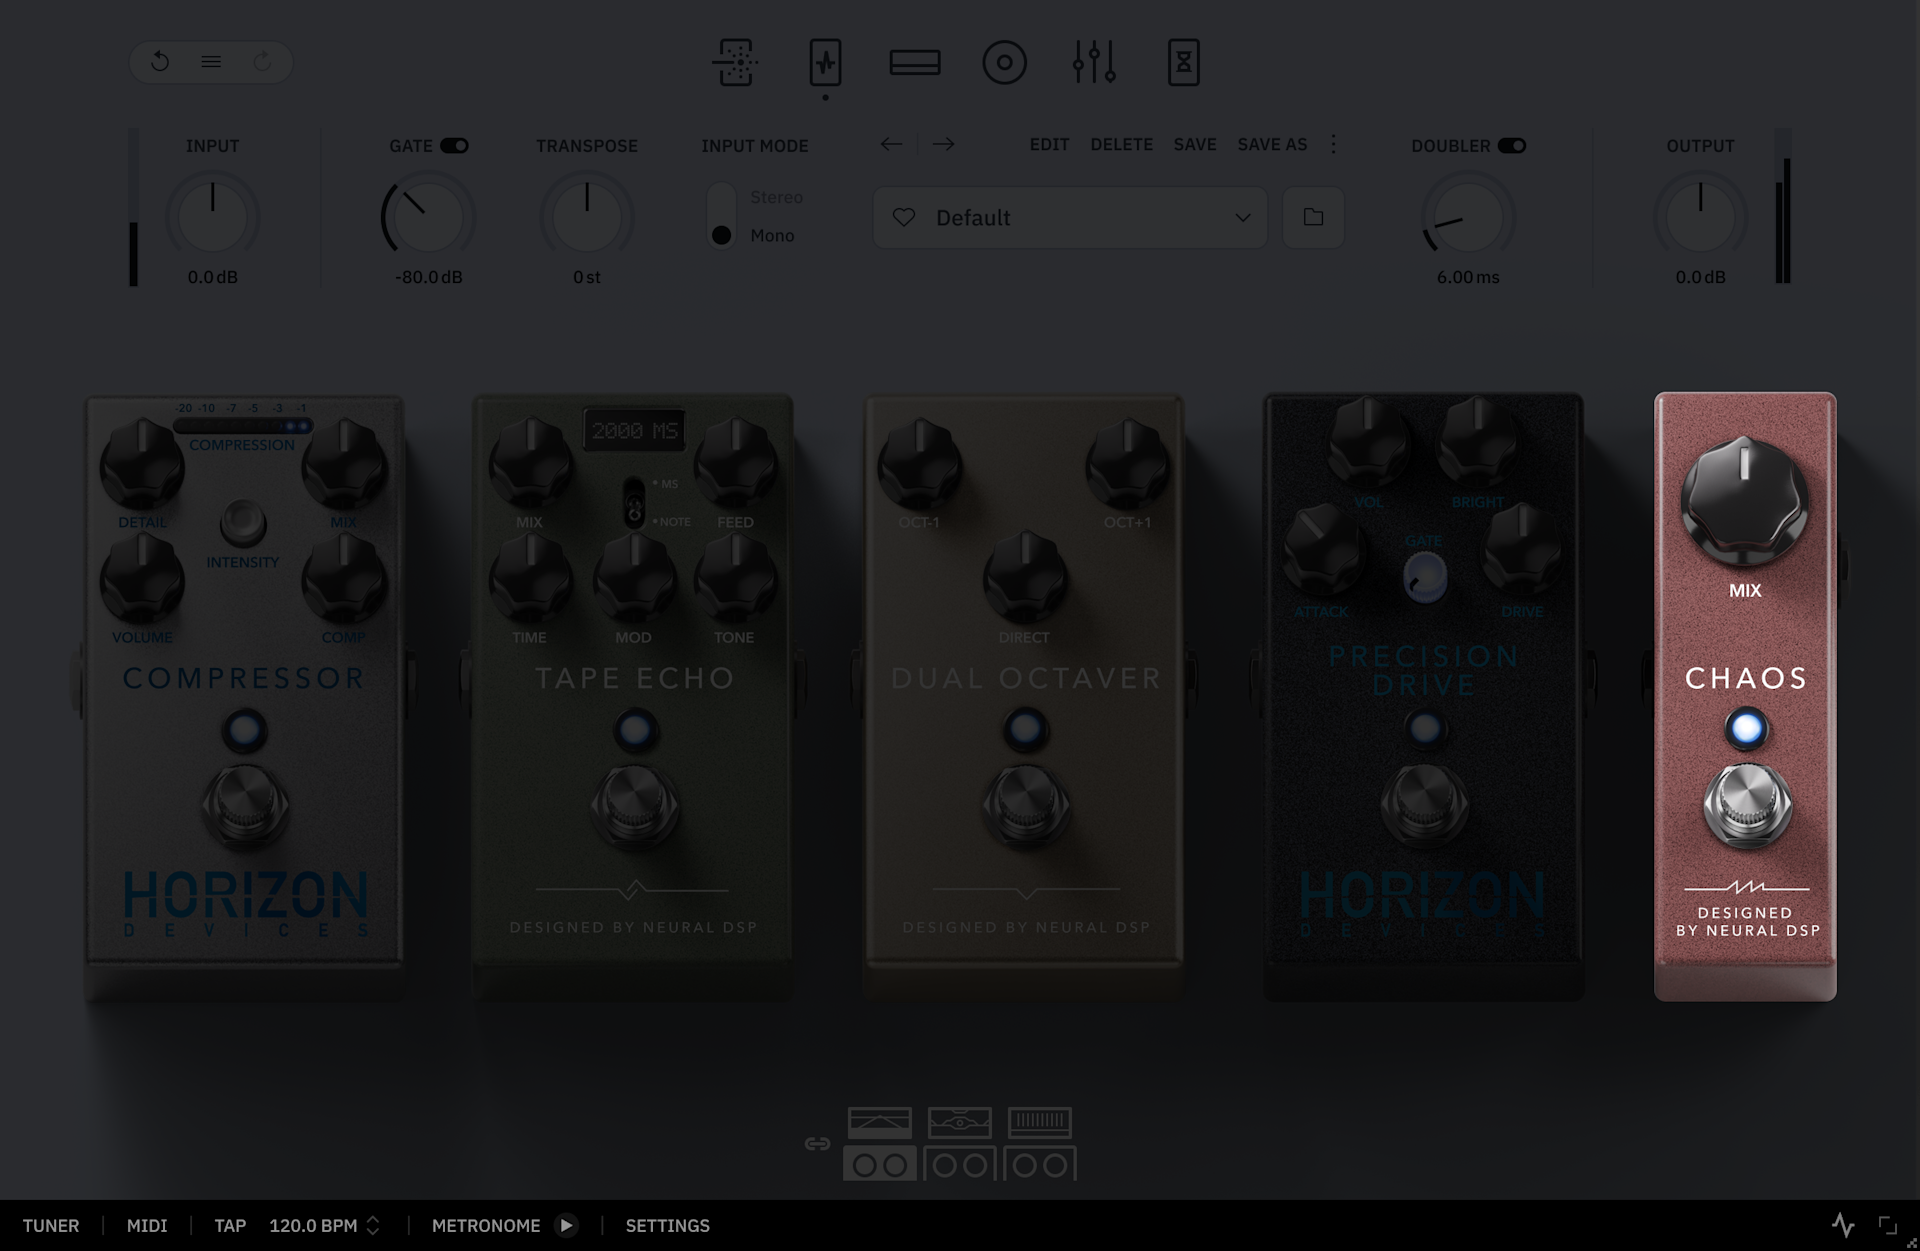Click the window resize icon in the status bar
This screenshot has height=1251, width=1920.
[1888, 1225]
